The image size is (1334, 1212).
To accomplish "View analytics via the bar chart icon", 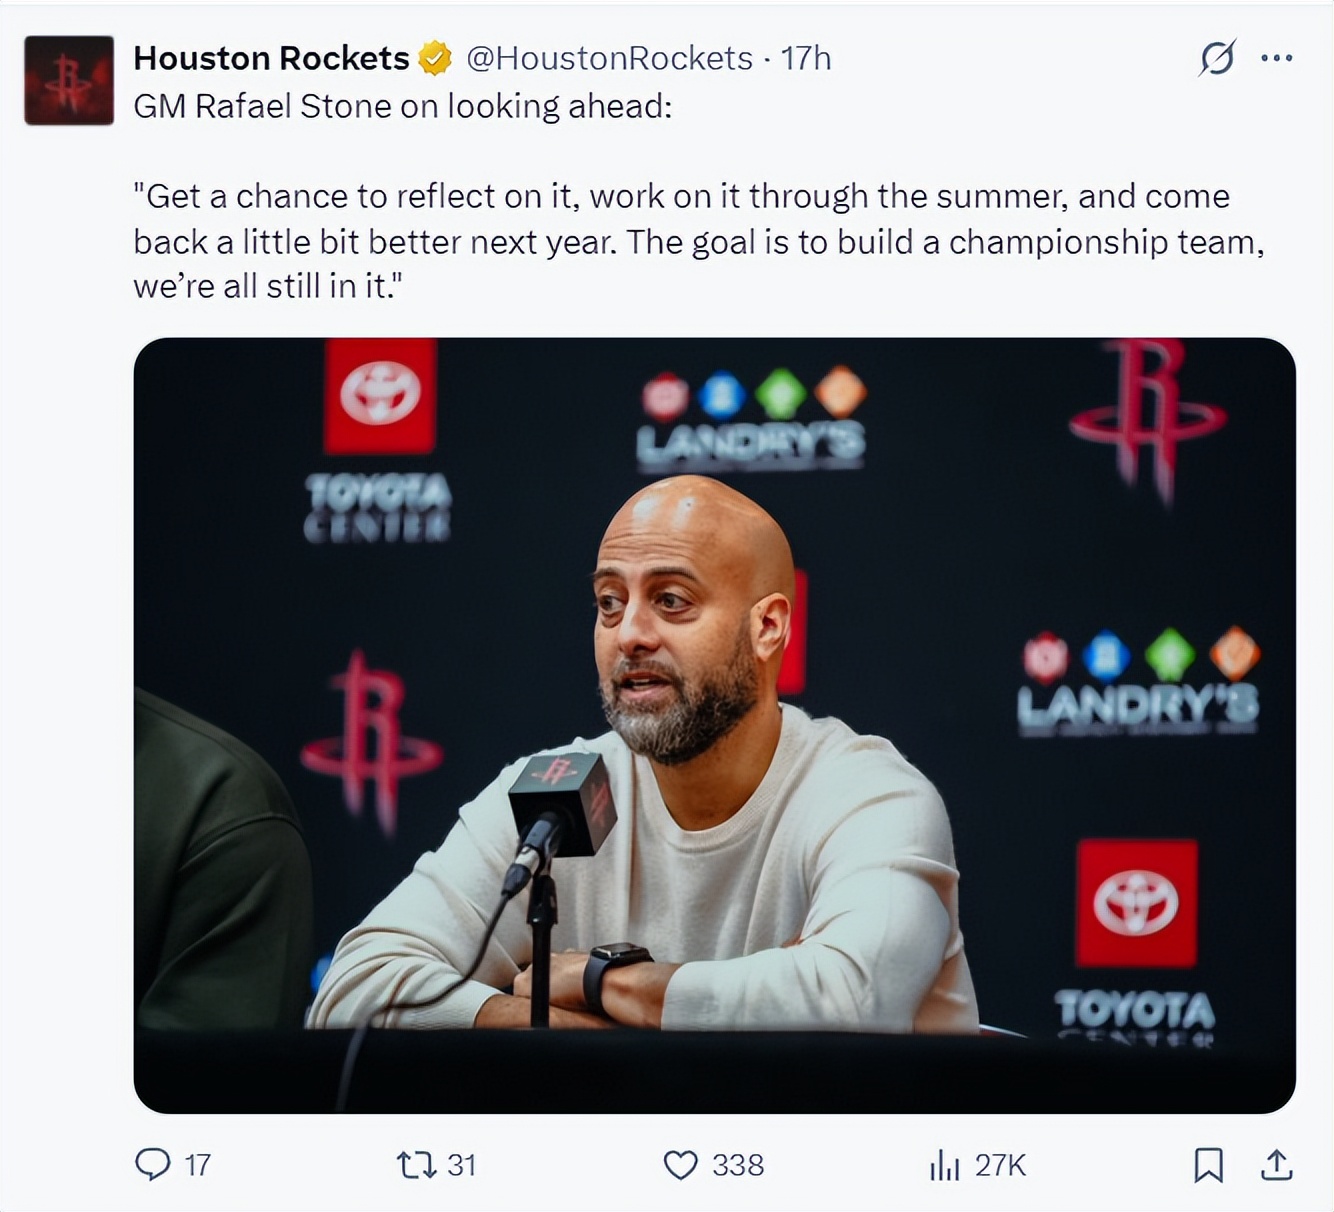I will (944, 1164).
